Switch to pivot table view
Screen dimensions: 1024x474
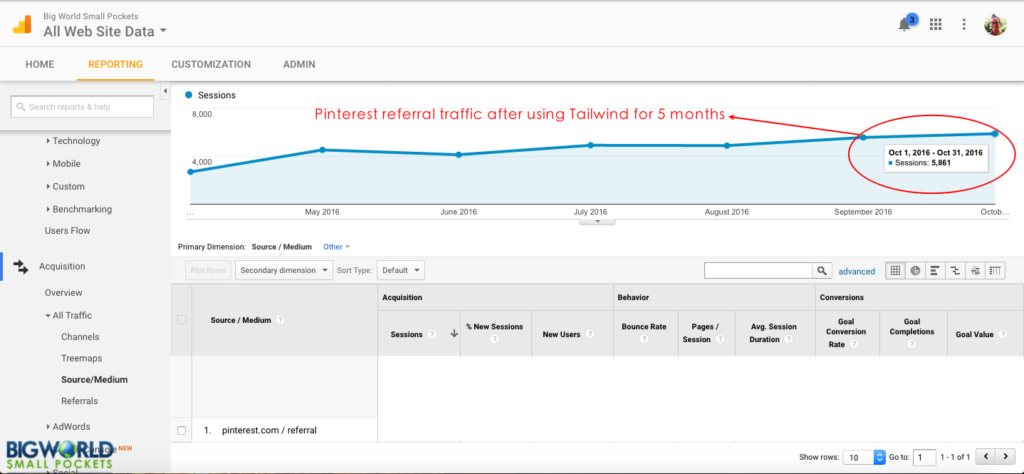pos(995,270)
